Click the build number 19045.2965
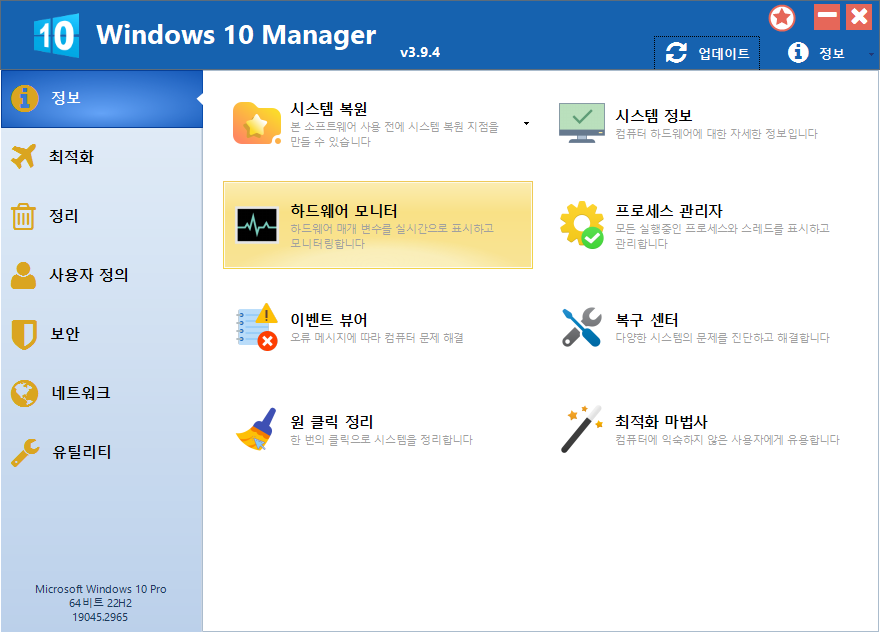 (x=100, y=617)
